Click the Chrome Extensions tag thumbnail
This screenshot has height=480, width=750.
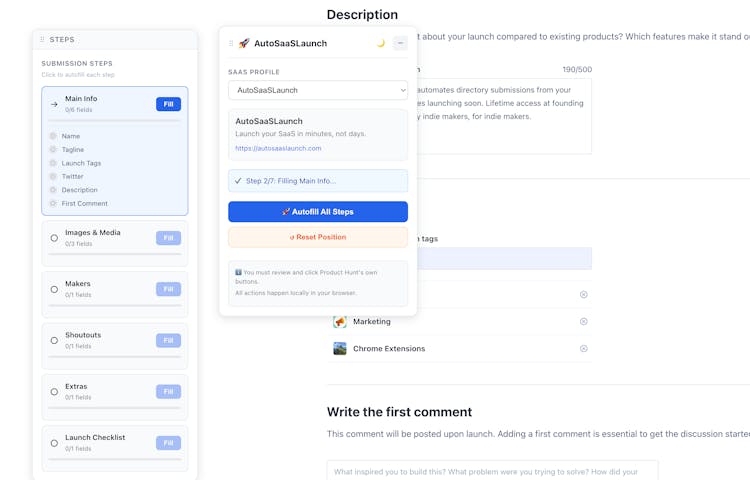pyautogui.click(x=340, y=349)
